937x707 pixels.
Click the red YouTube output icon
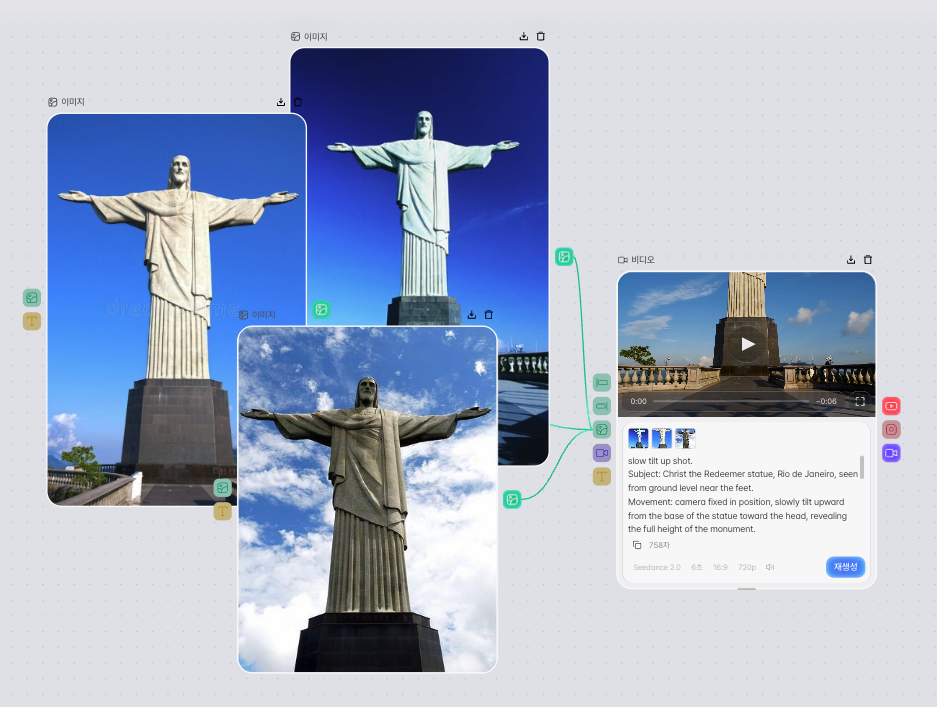(891, 406)
